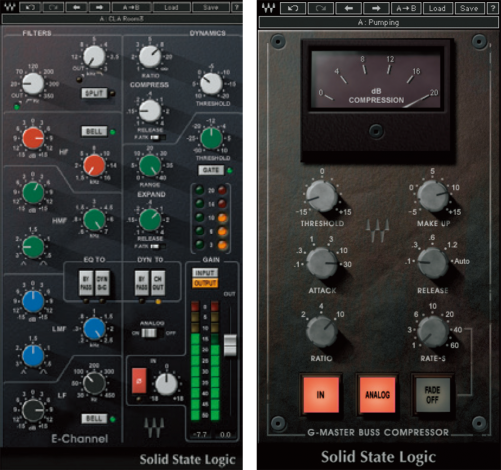501x470 pixels.
Task: Toggle EQ TO DYN S-C button
Action: [x=102, y=283]
